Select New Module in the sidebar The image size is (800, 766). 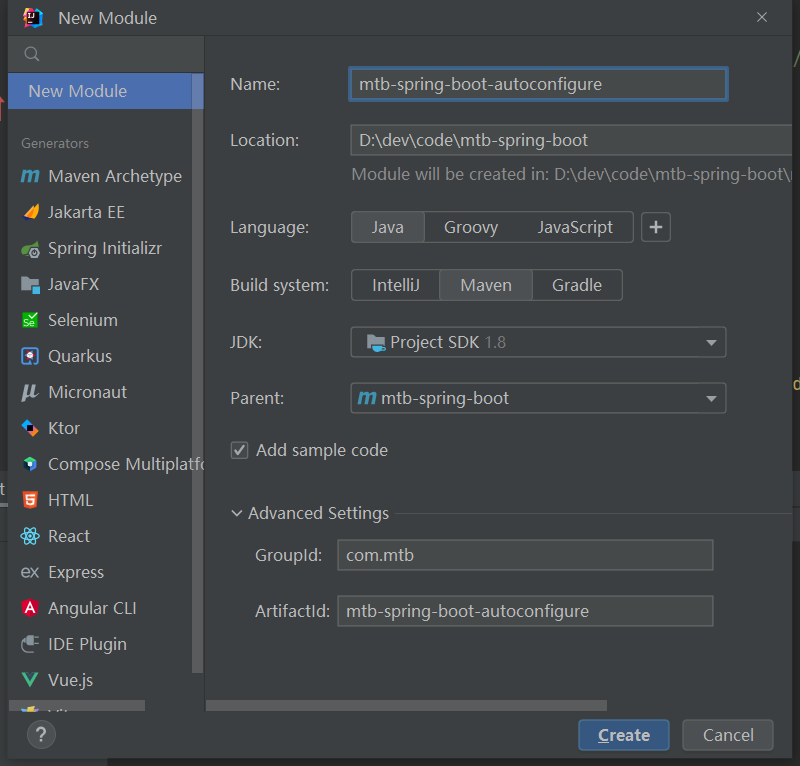click(100, 91)
